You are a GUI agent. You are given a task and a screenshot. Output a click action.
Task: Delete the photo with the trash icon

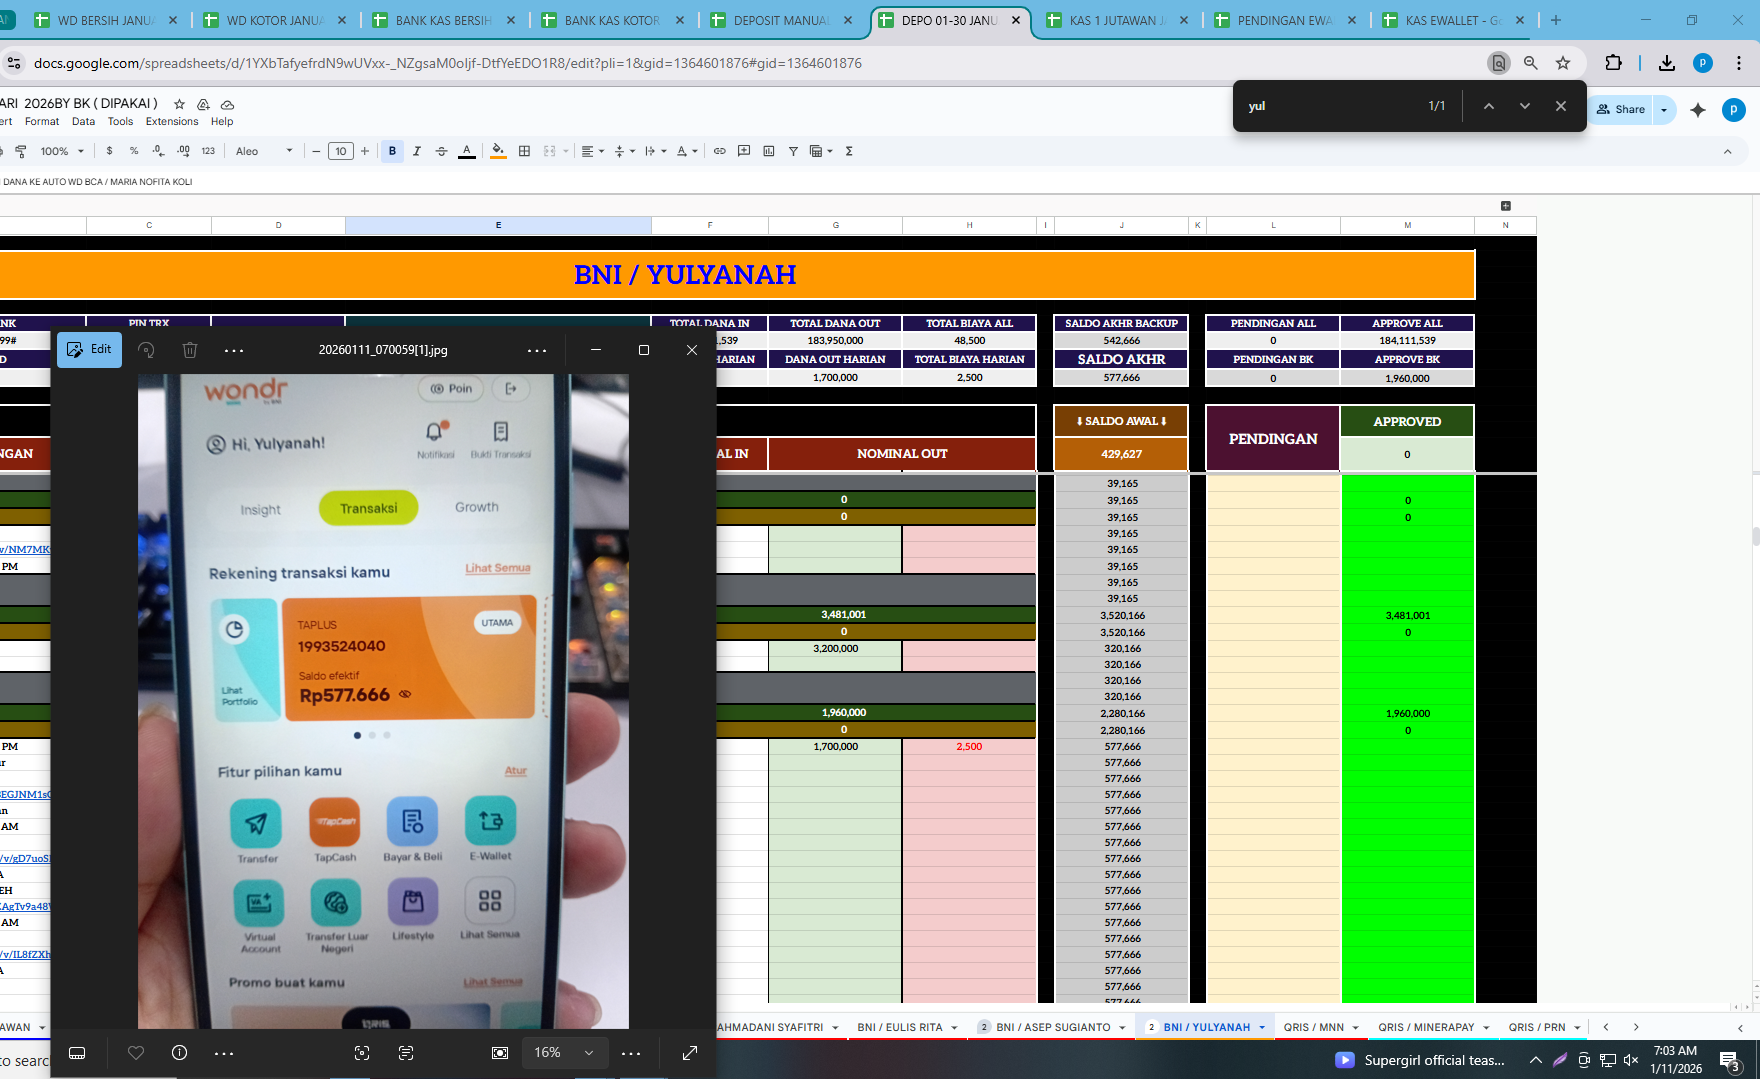pos(190,350)
